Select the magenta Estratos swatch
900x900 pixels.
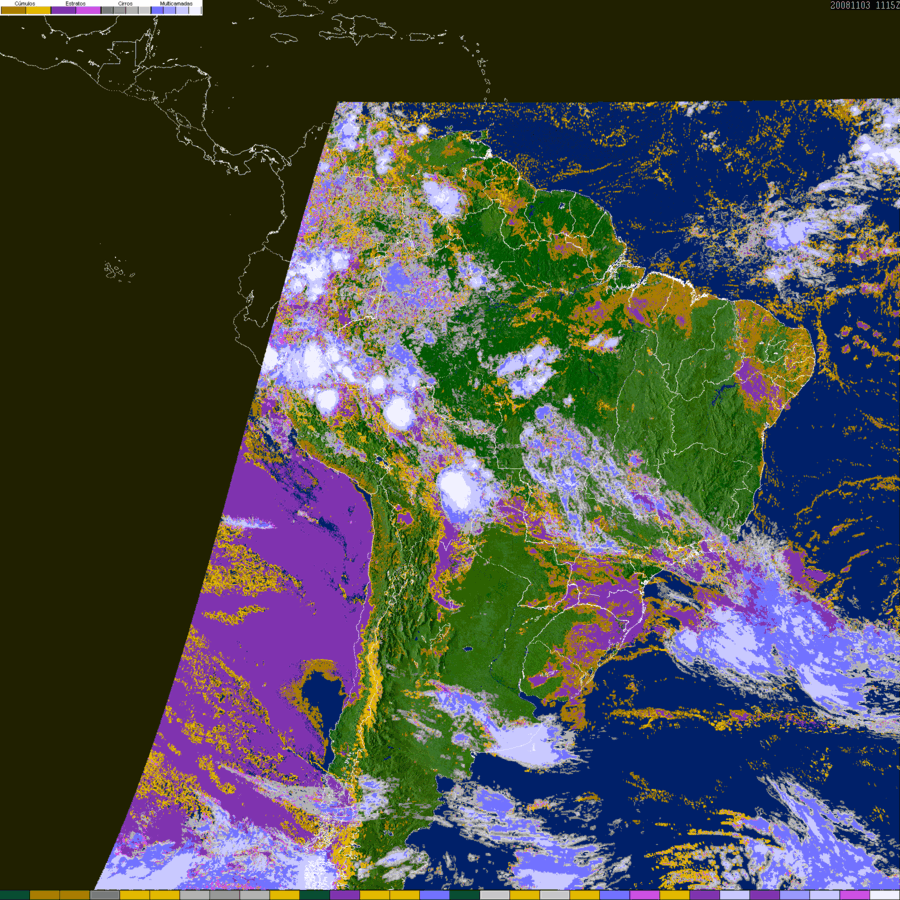(x=88, y=10)
